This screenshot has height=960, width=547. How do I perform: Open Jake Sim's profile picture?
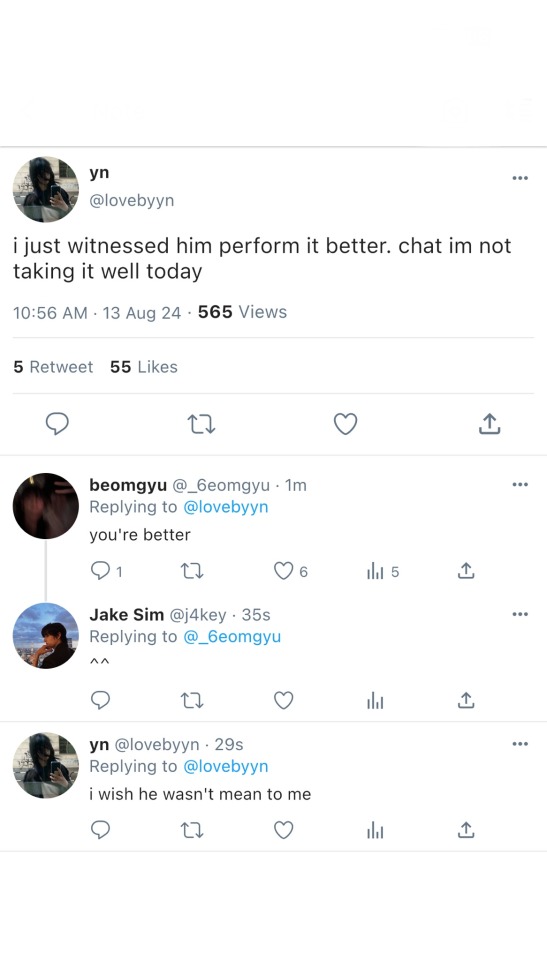click(x=46, y=636)
